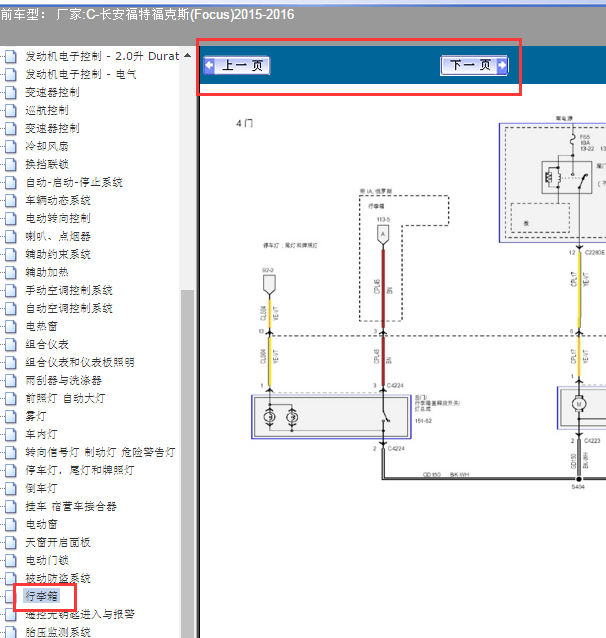
Task: Select 电热窗 tree item
Action: [42, 326]
